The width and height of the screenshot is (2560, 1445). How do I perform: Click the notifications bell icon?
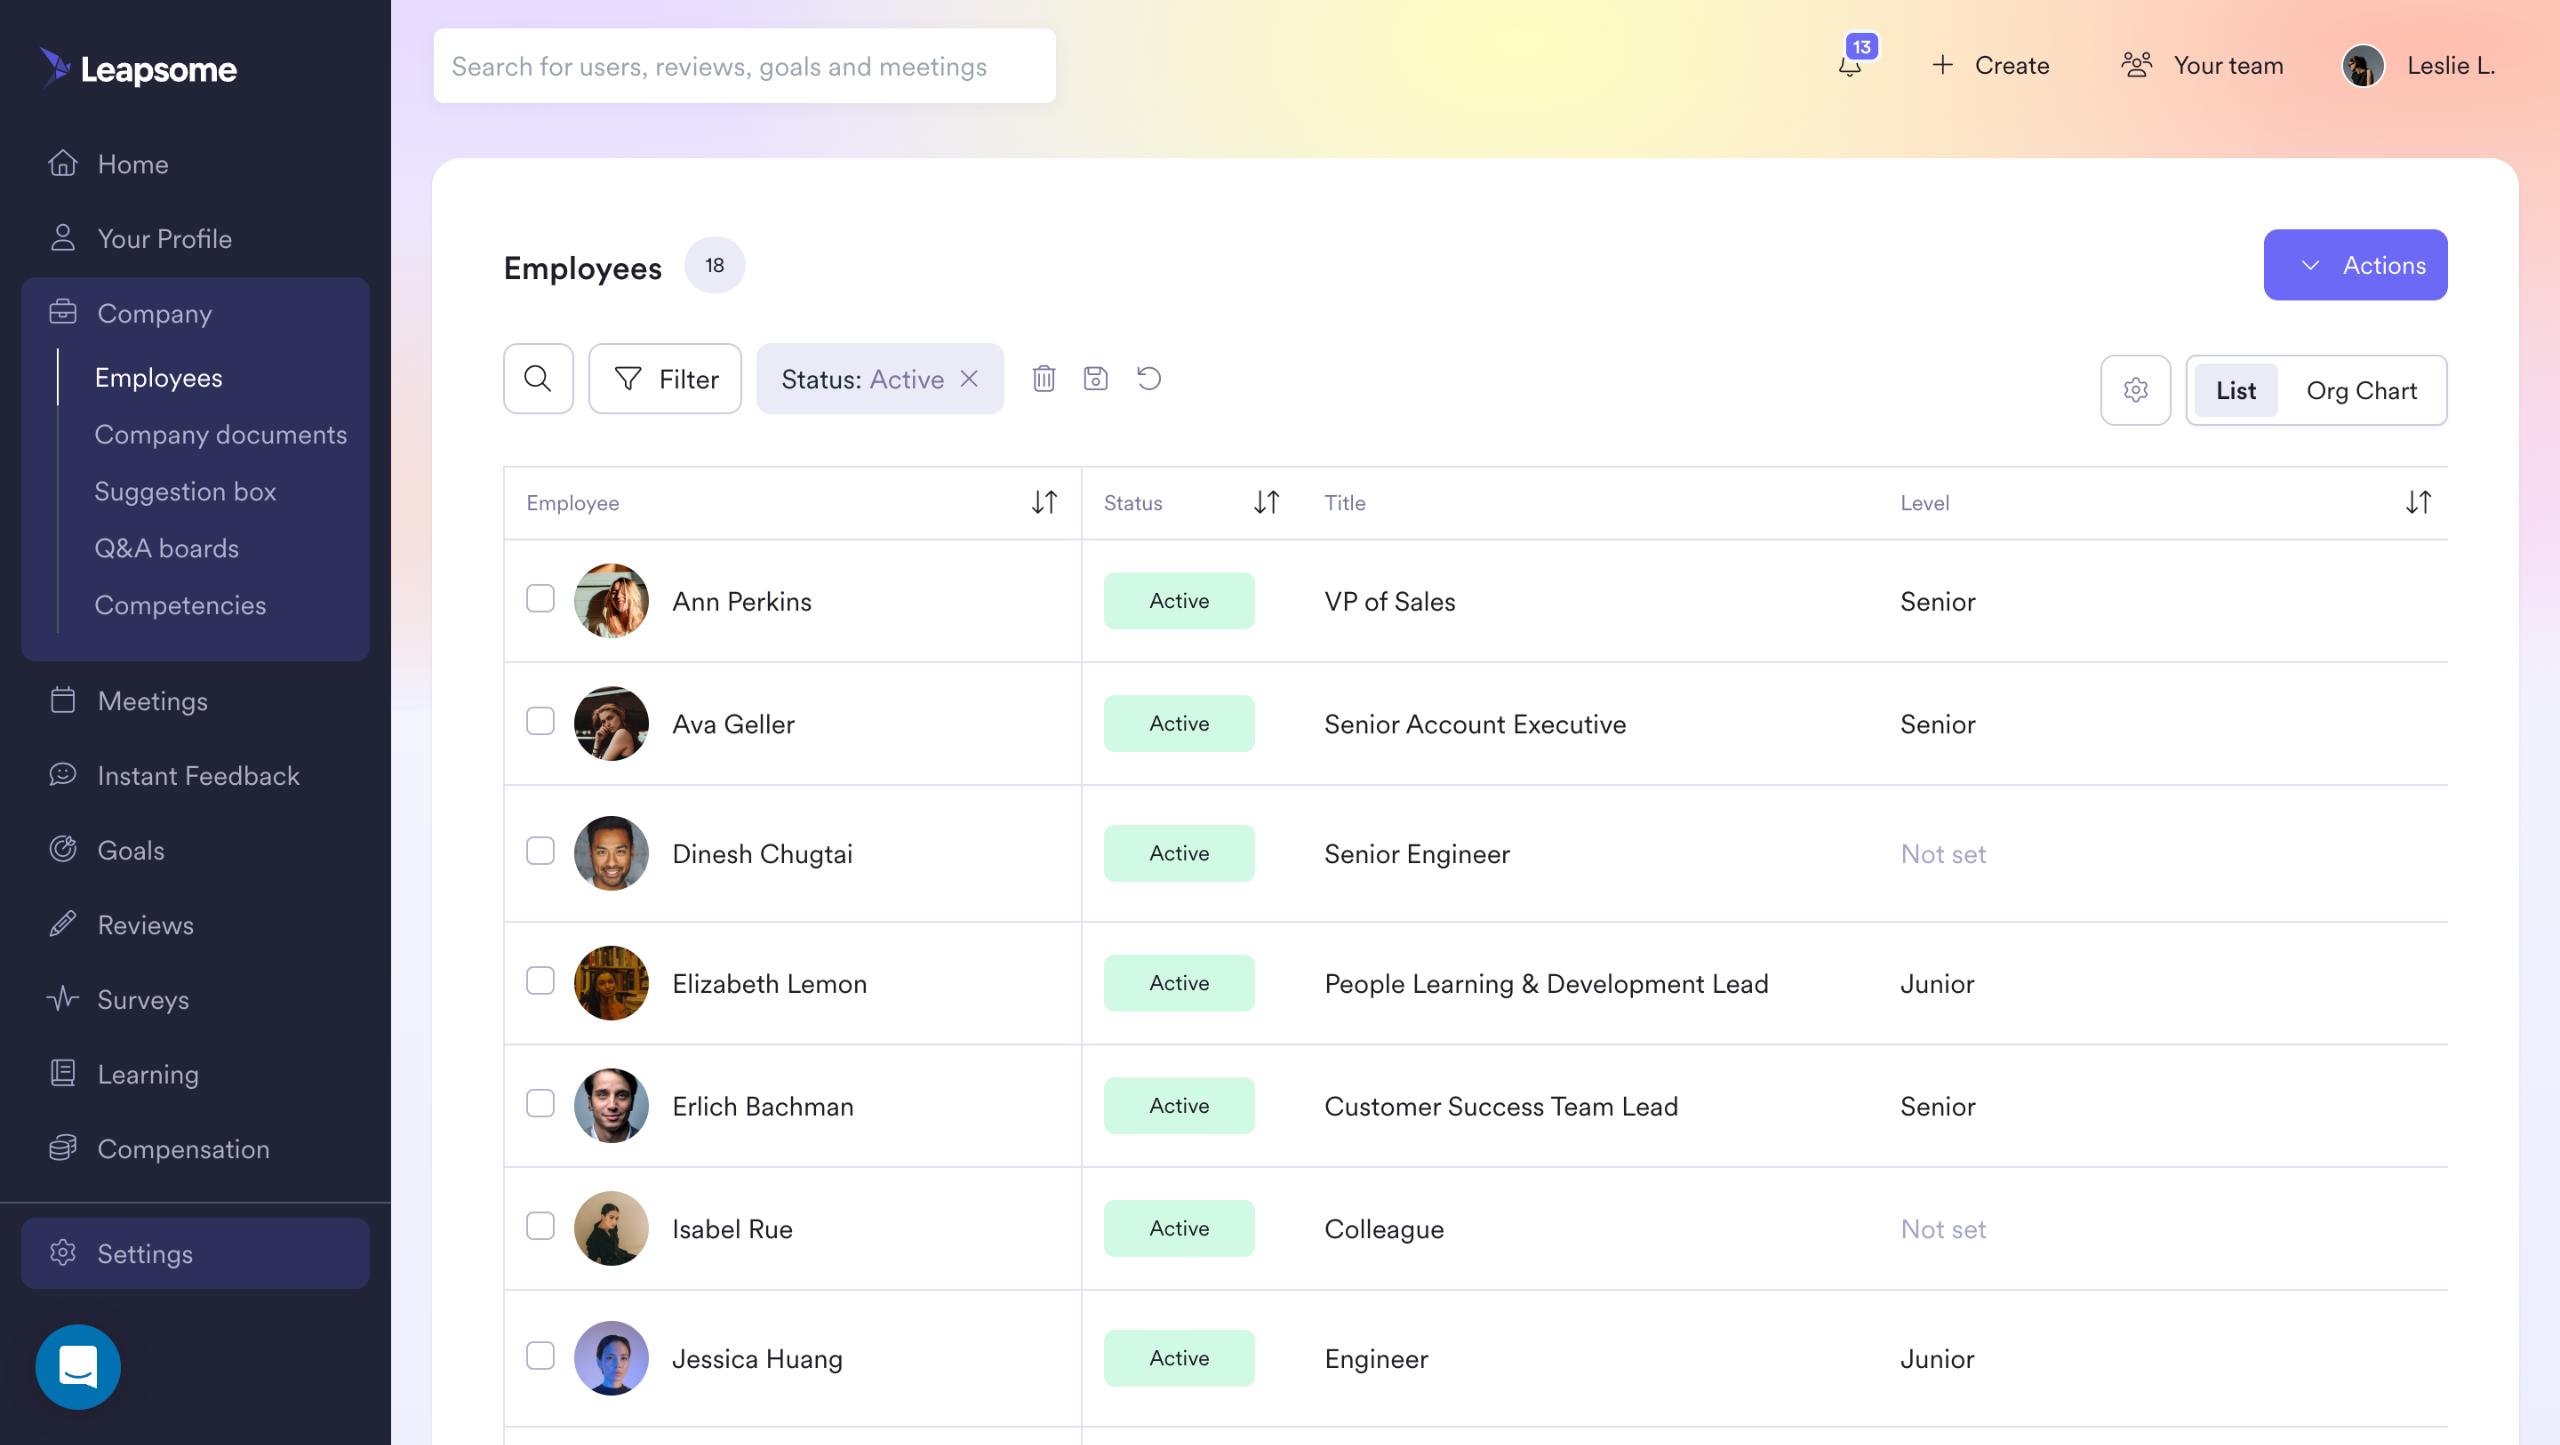tap(1850, 66)
